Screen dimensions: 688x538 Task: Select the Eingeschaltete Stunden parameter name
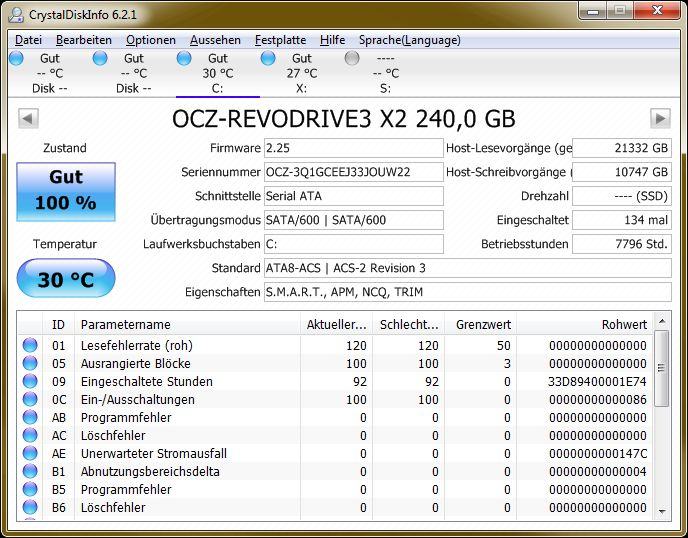[147, 381]
